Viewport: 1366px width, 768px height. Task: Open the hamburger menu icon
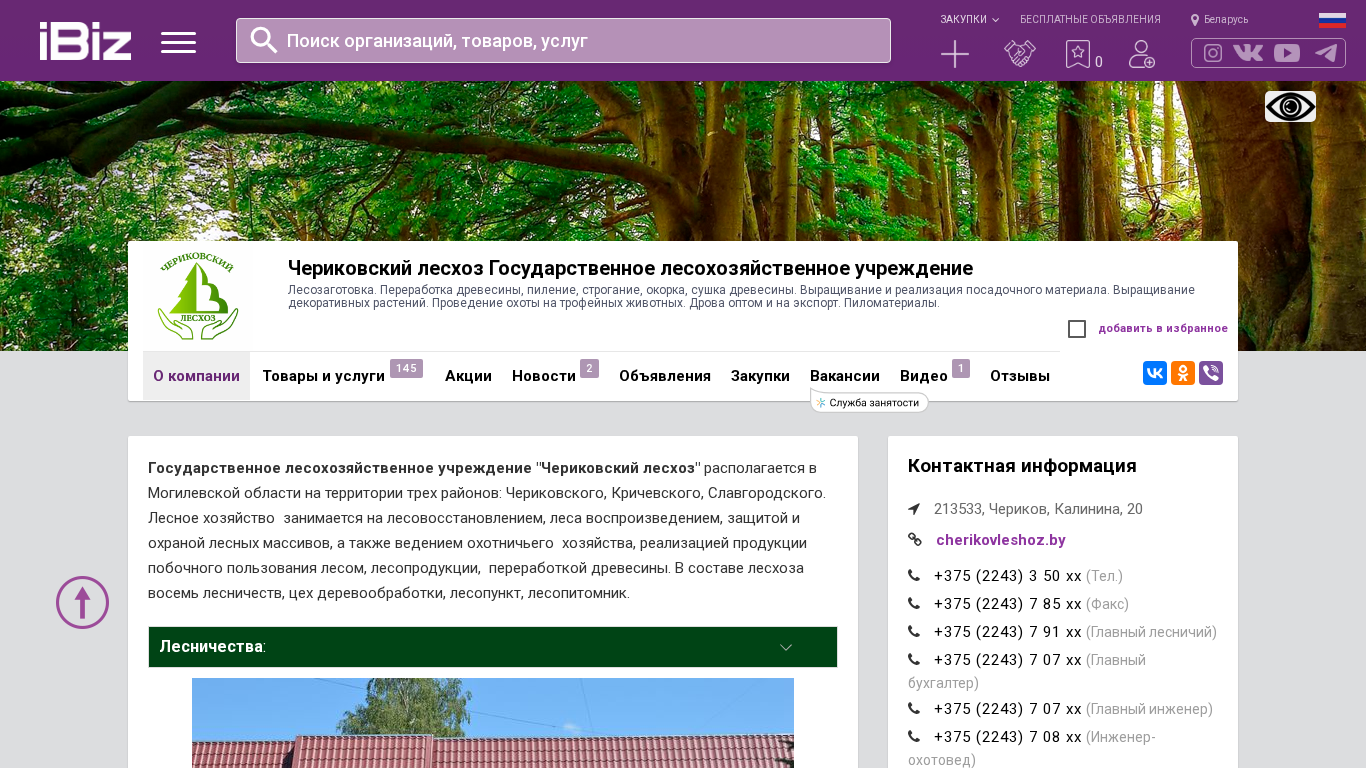[178, 42]
